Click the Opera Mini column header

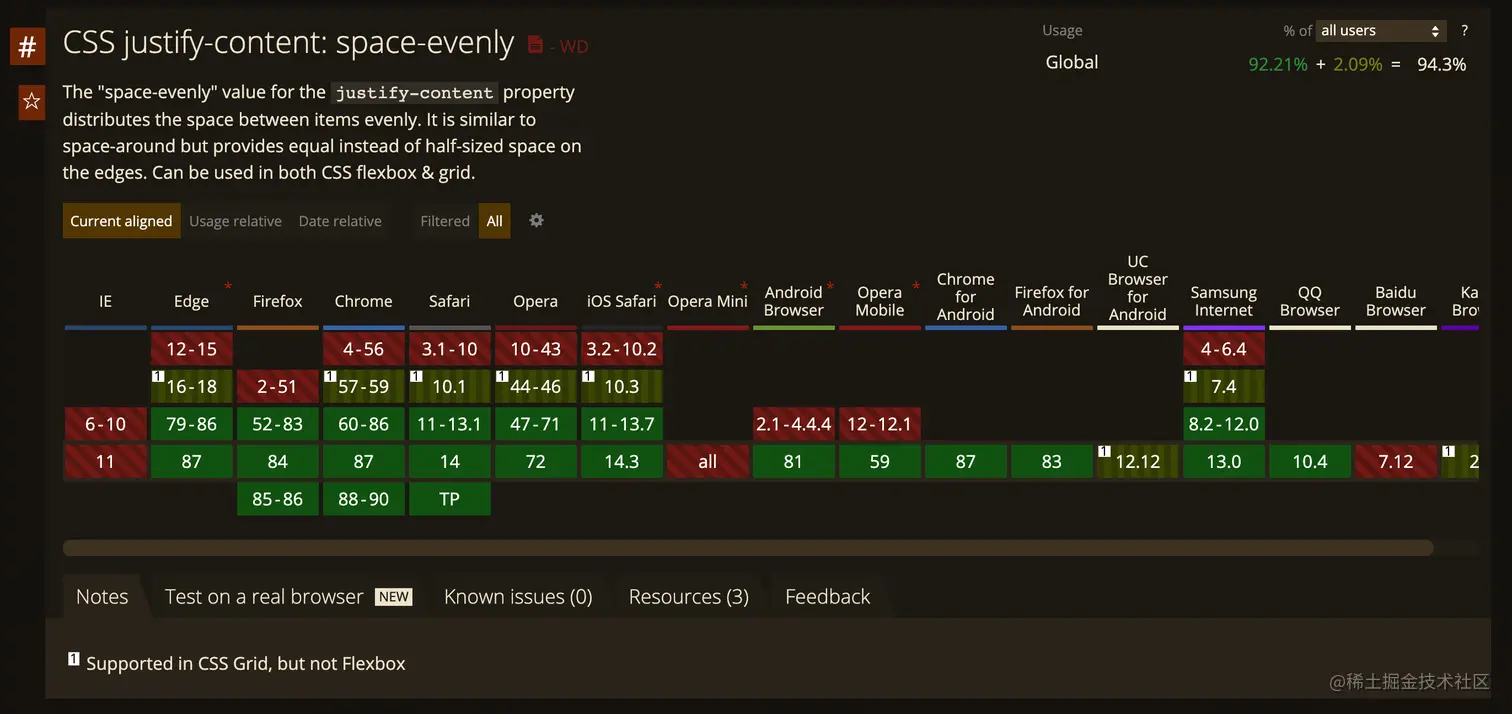[x=708, y=301]
